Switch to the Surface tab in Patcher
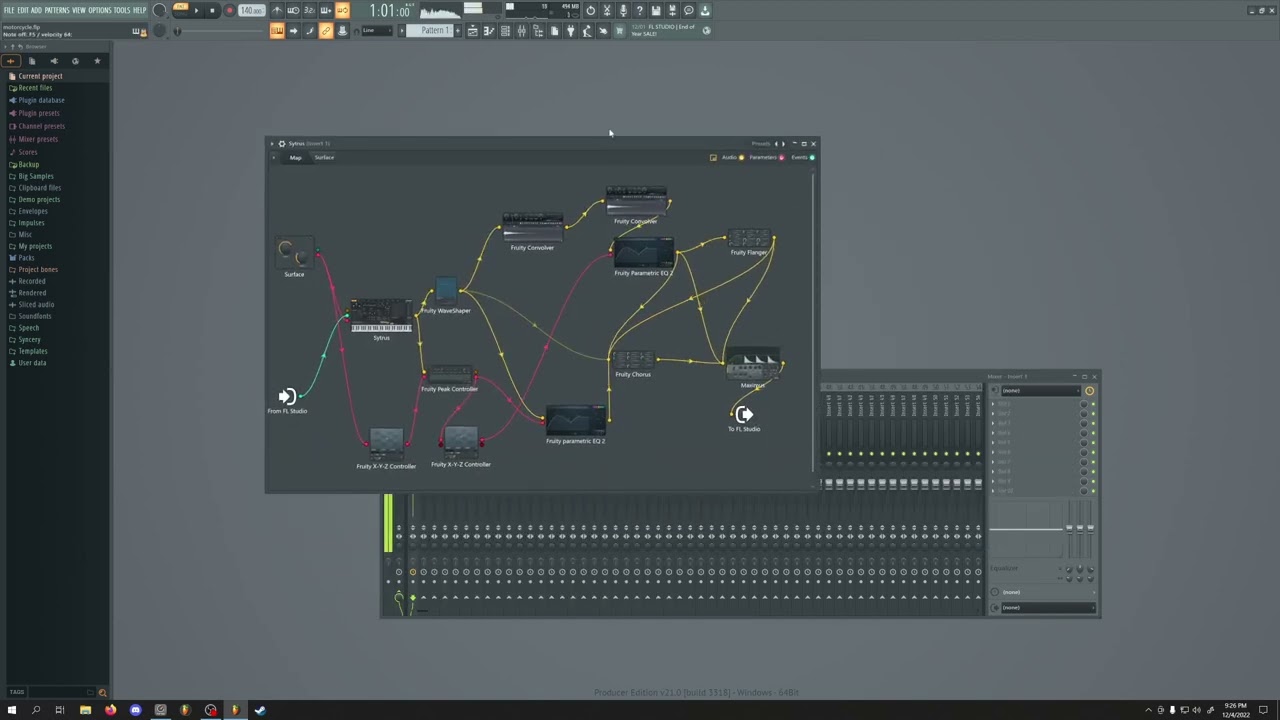This screenshot has height=720, width=1280. click(324, 157)
